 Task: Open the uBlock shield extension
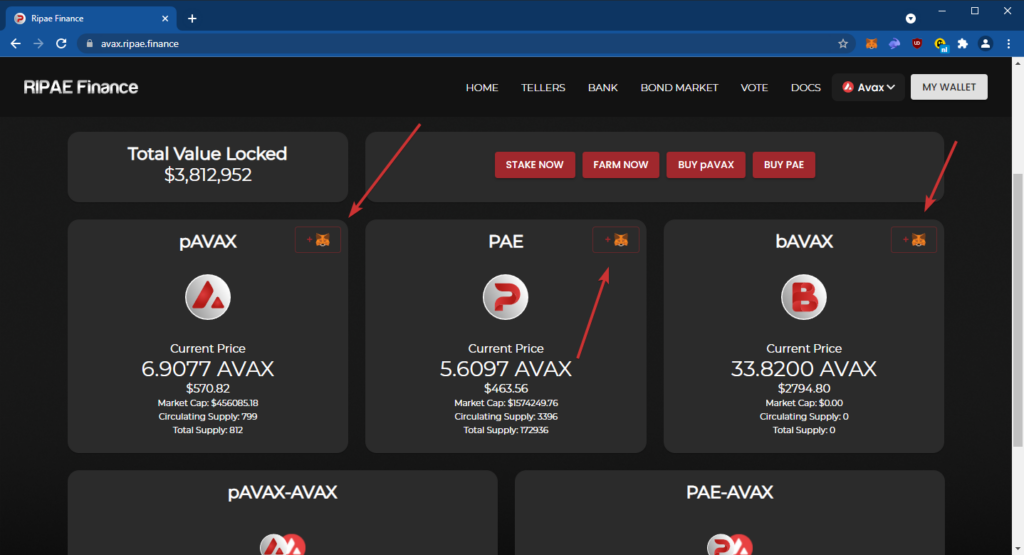pyautogui.click(x=917, y=44)
